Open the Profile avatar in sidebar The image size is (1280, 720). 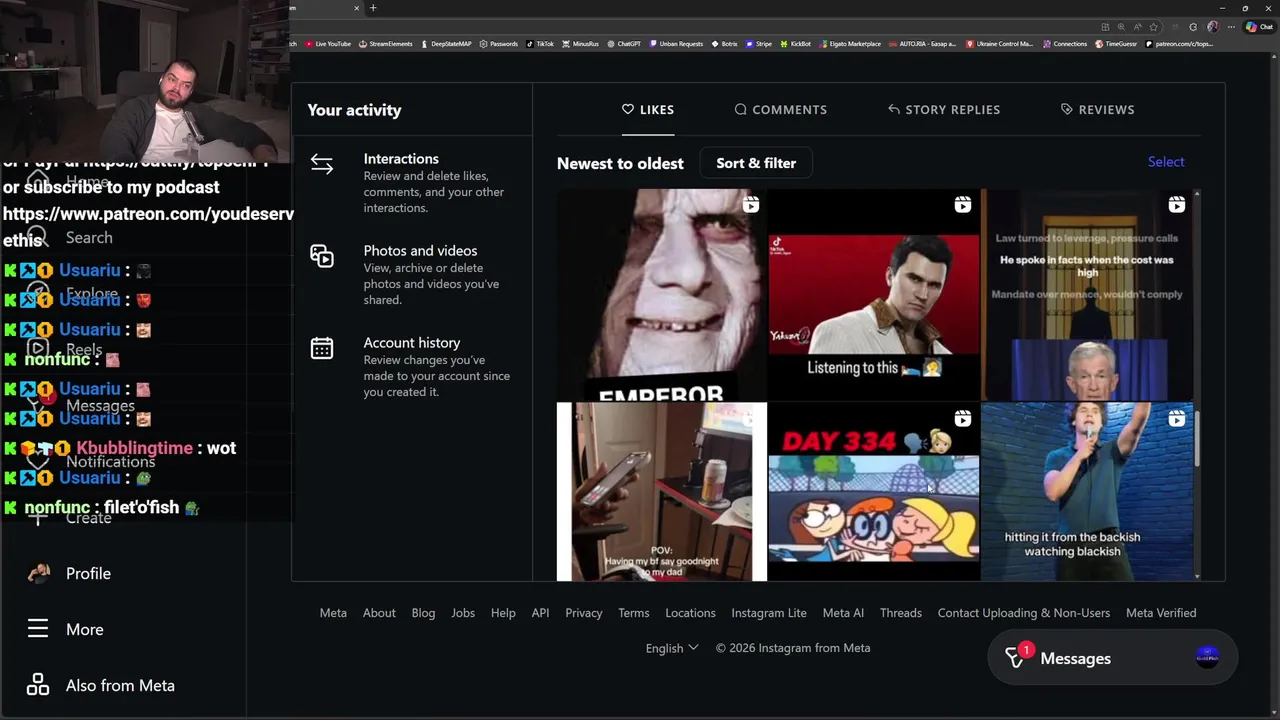[x=38, y=573]
